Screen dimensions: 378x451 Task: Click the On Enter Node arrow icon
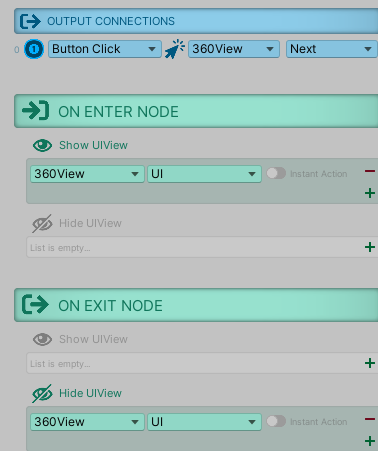click(36, 111)
